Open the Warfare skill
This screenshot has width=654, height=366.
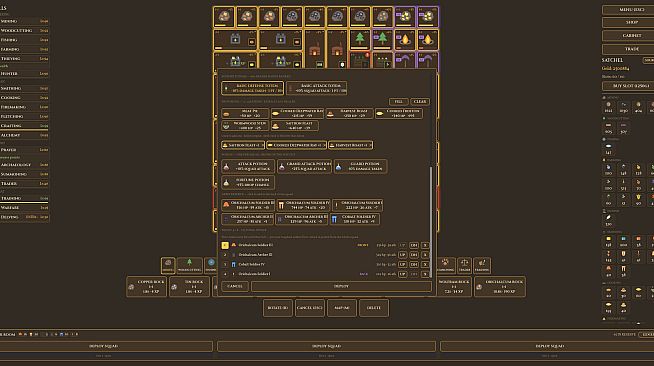(24, 208)
